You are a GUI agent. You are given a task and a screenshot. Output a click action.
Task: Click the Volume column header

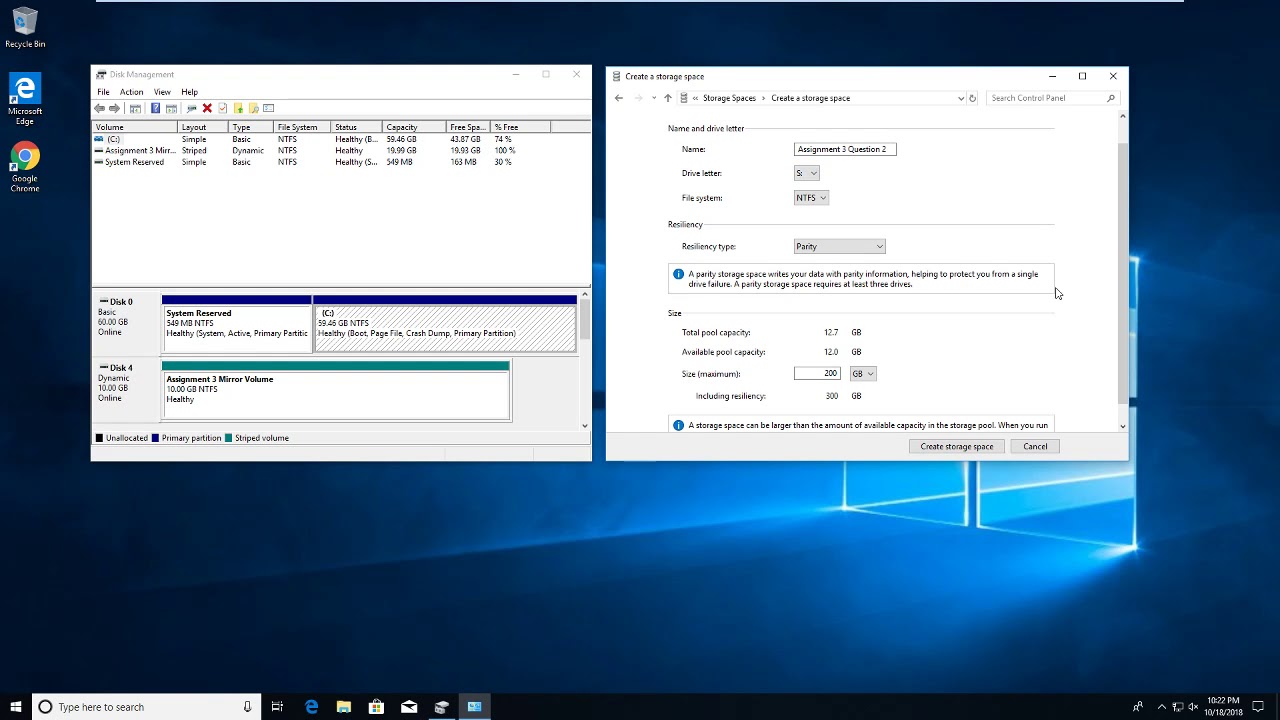(x=135, y=127)
